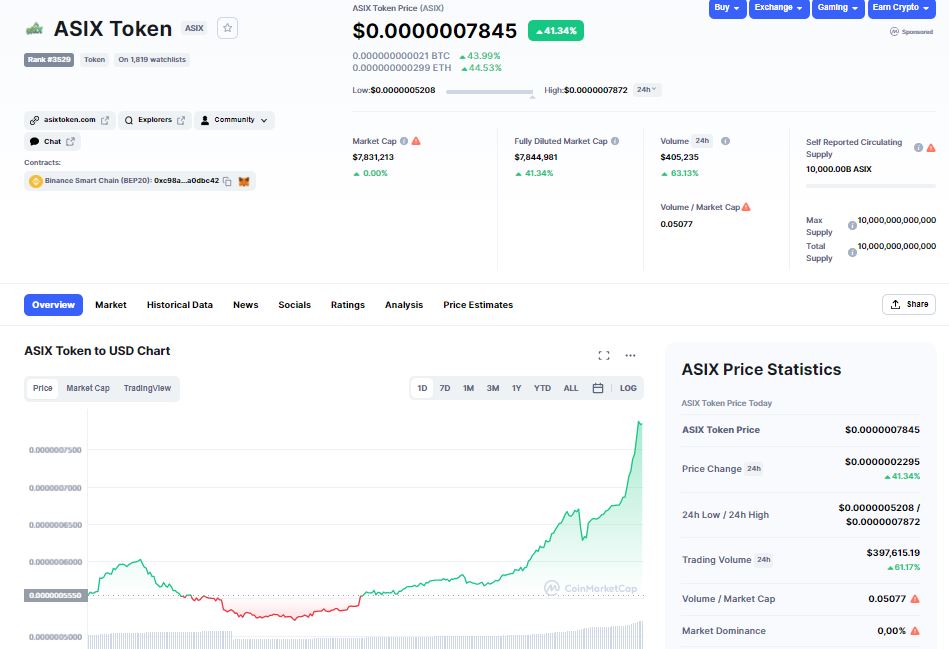The width and height of the screenshot is (949, 649).
Task: Switch chart to Market Cap view
Action: coord(88,388)
